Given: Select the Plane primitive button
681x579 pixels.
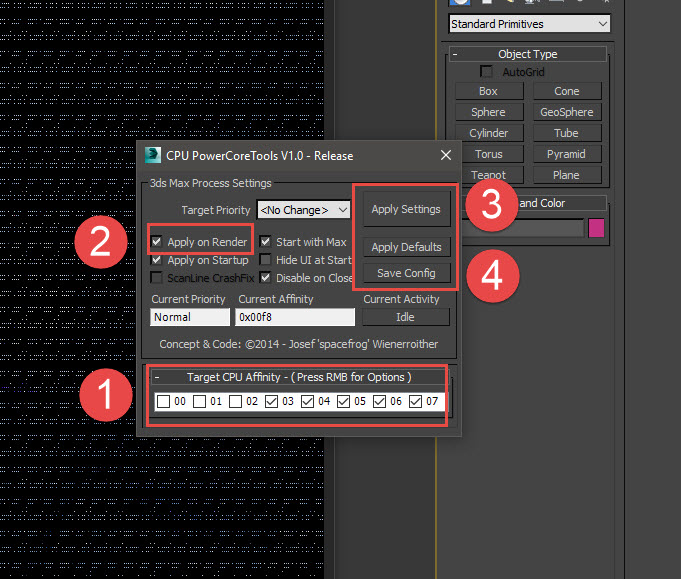Looking at the screenshot, I should pos(567,175).
